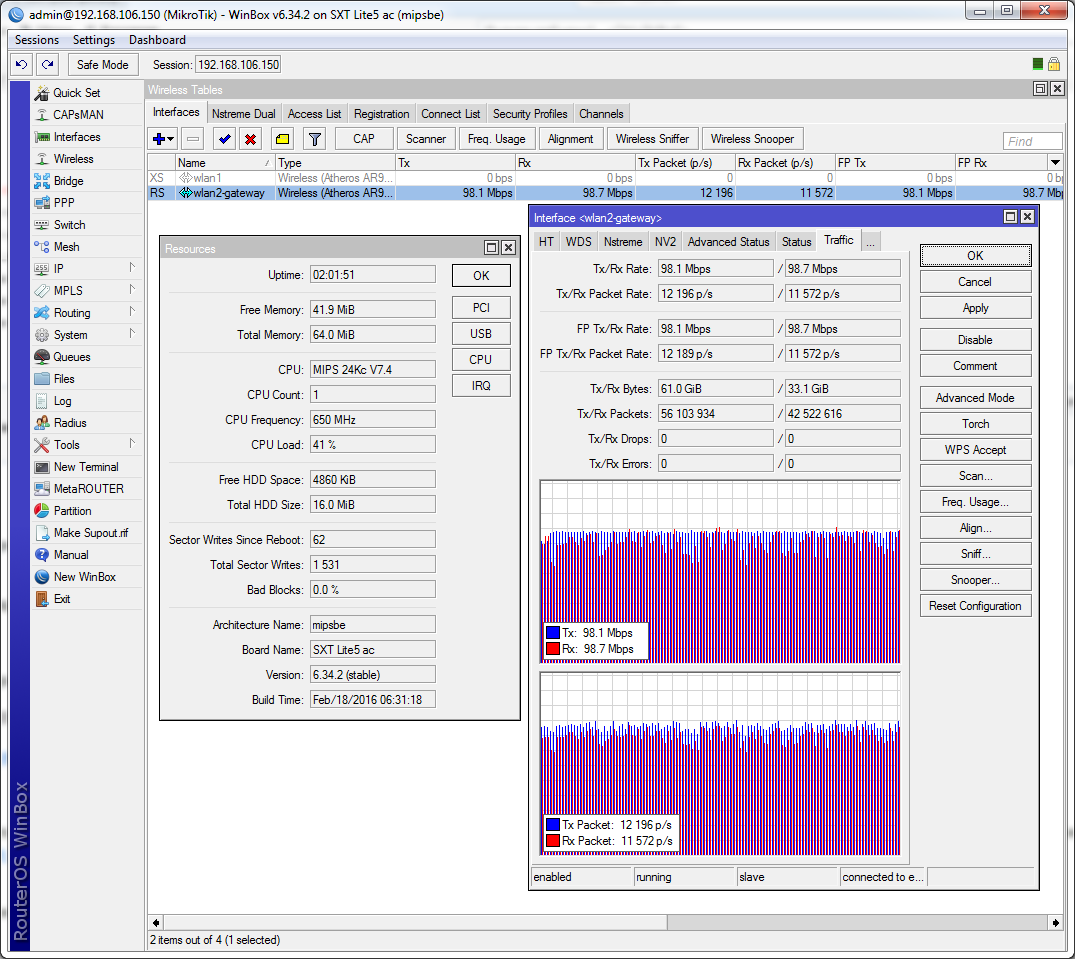Open the Settings menu
Screen dimensions: 1075x959
tap(94, 40)
